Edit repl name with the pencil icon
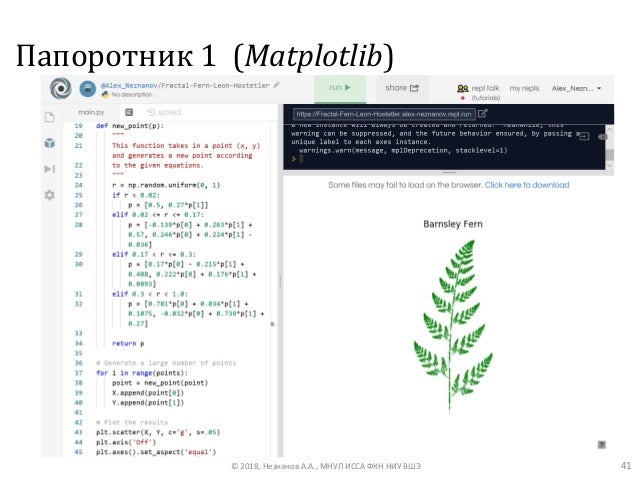 tap(276, 85)
